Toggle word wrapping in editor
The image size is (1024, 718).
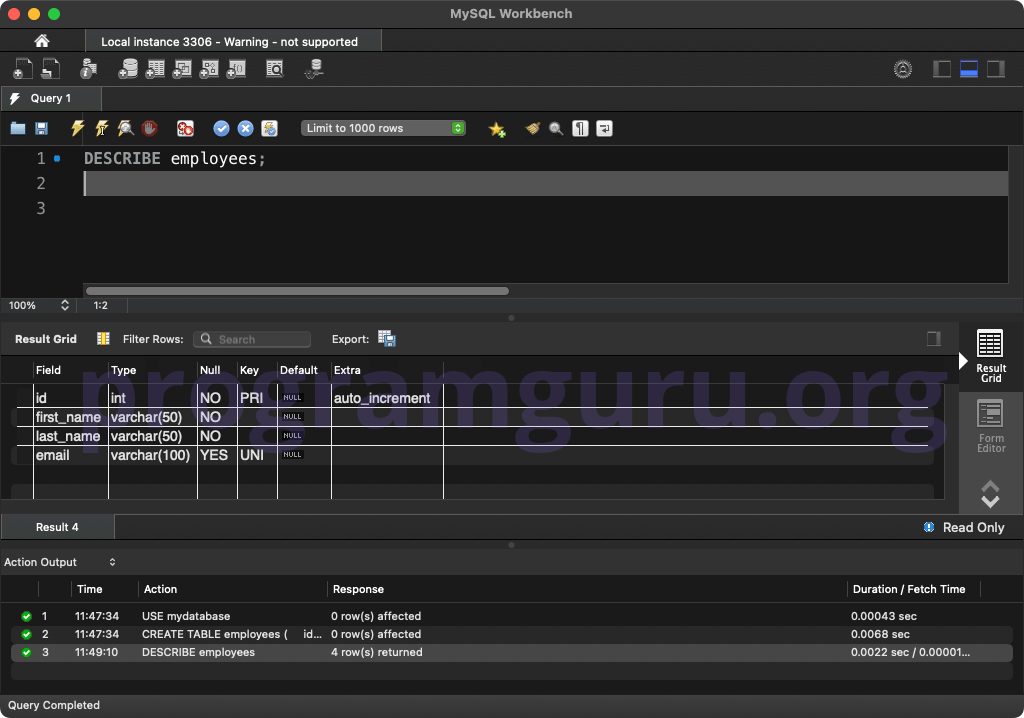(x=604, y=128)
